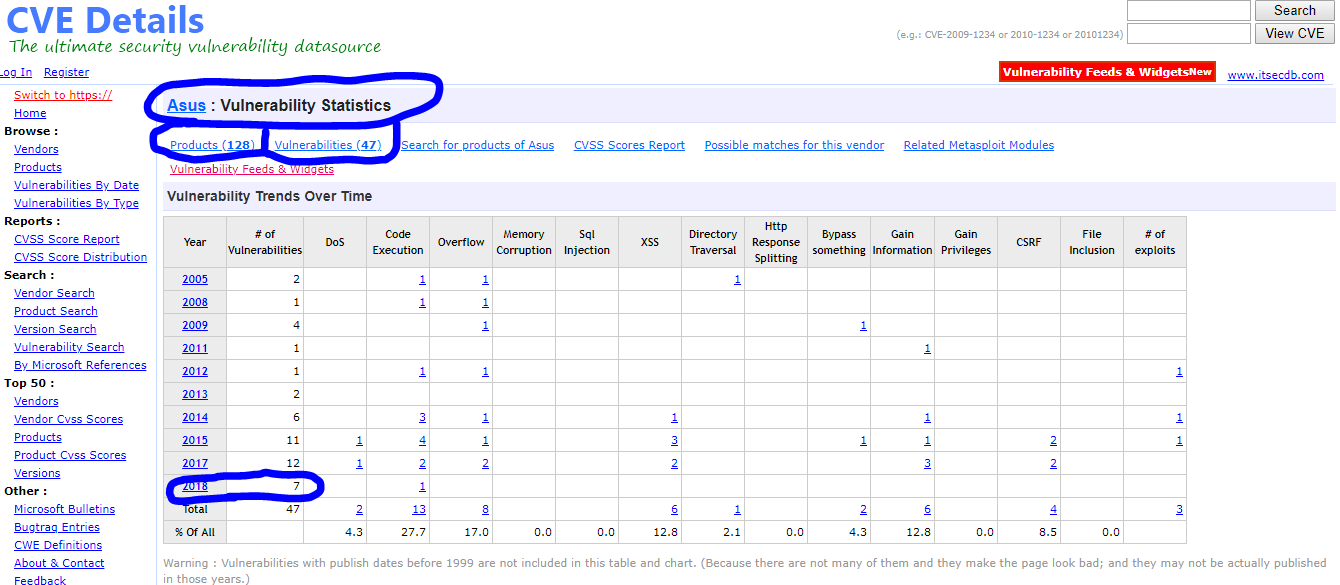Open the 2005 year link in table
Screen dimensions: 1340x585
tap(195, 279)
